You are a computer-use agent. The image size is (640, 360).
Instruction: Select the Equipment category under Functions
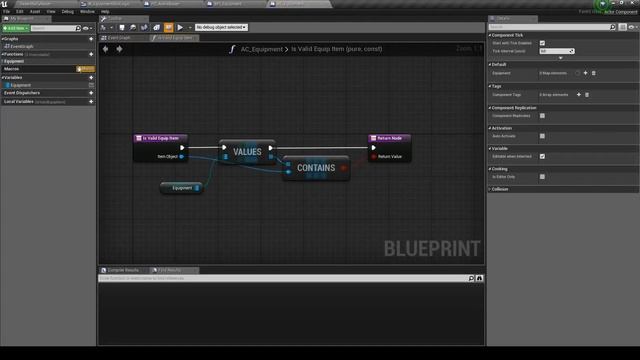coord(14,61)
